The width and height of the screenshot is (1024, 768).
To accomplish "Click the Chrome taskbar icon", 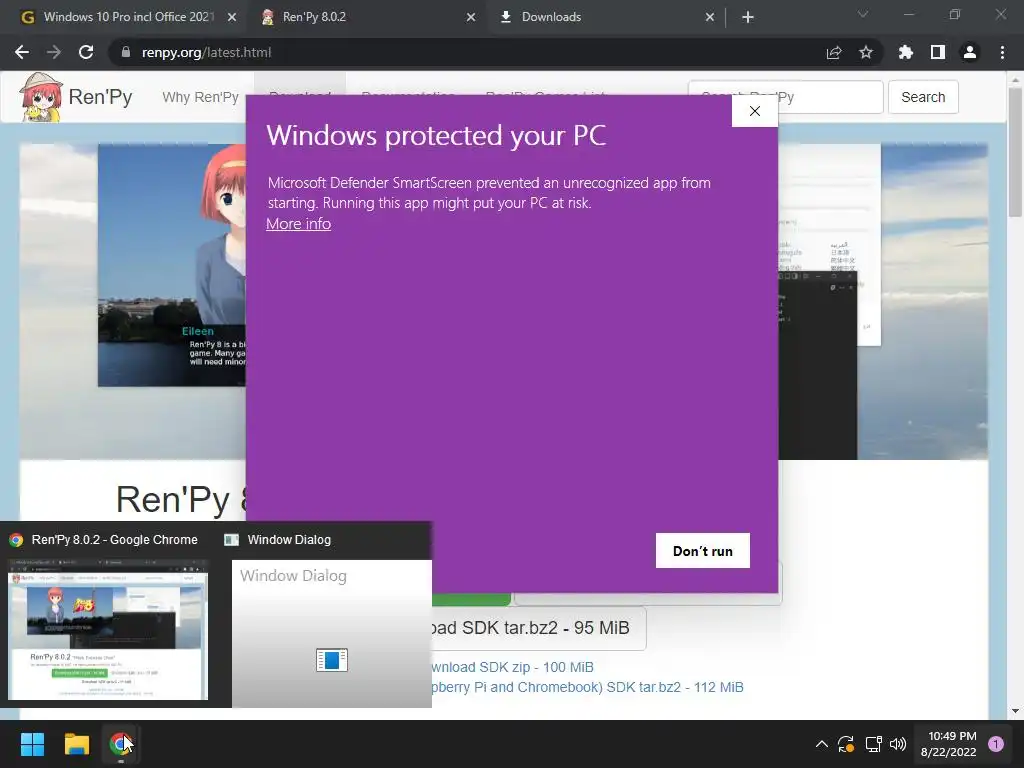I will coord(121,744).
